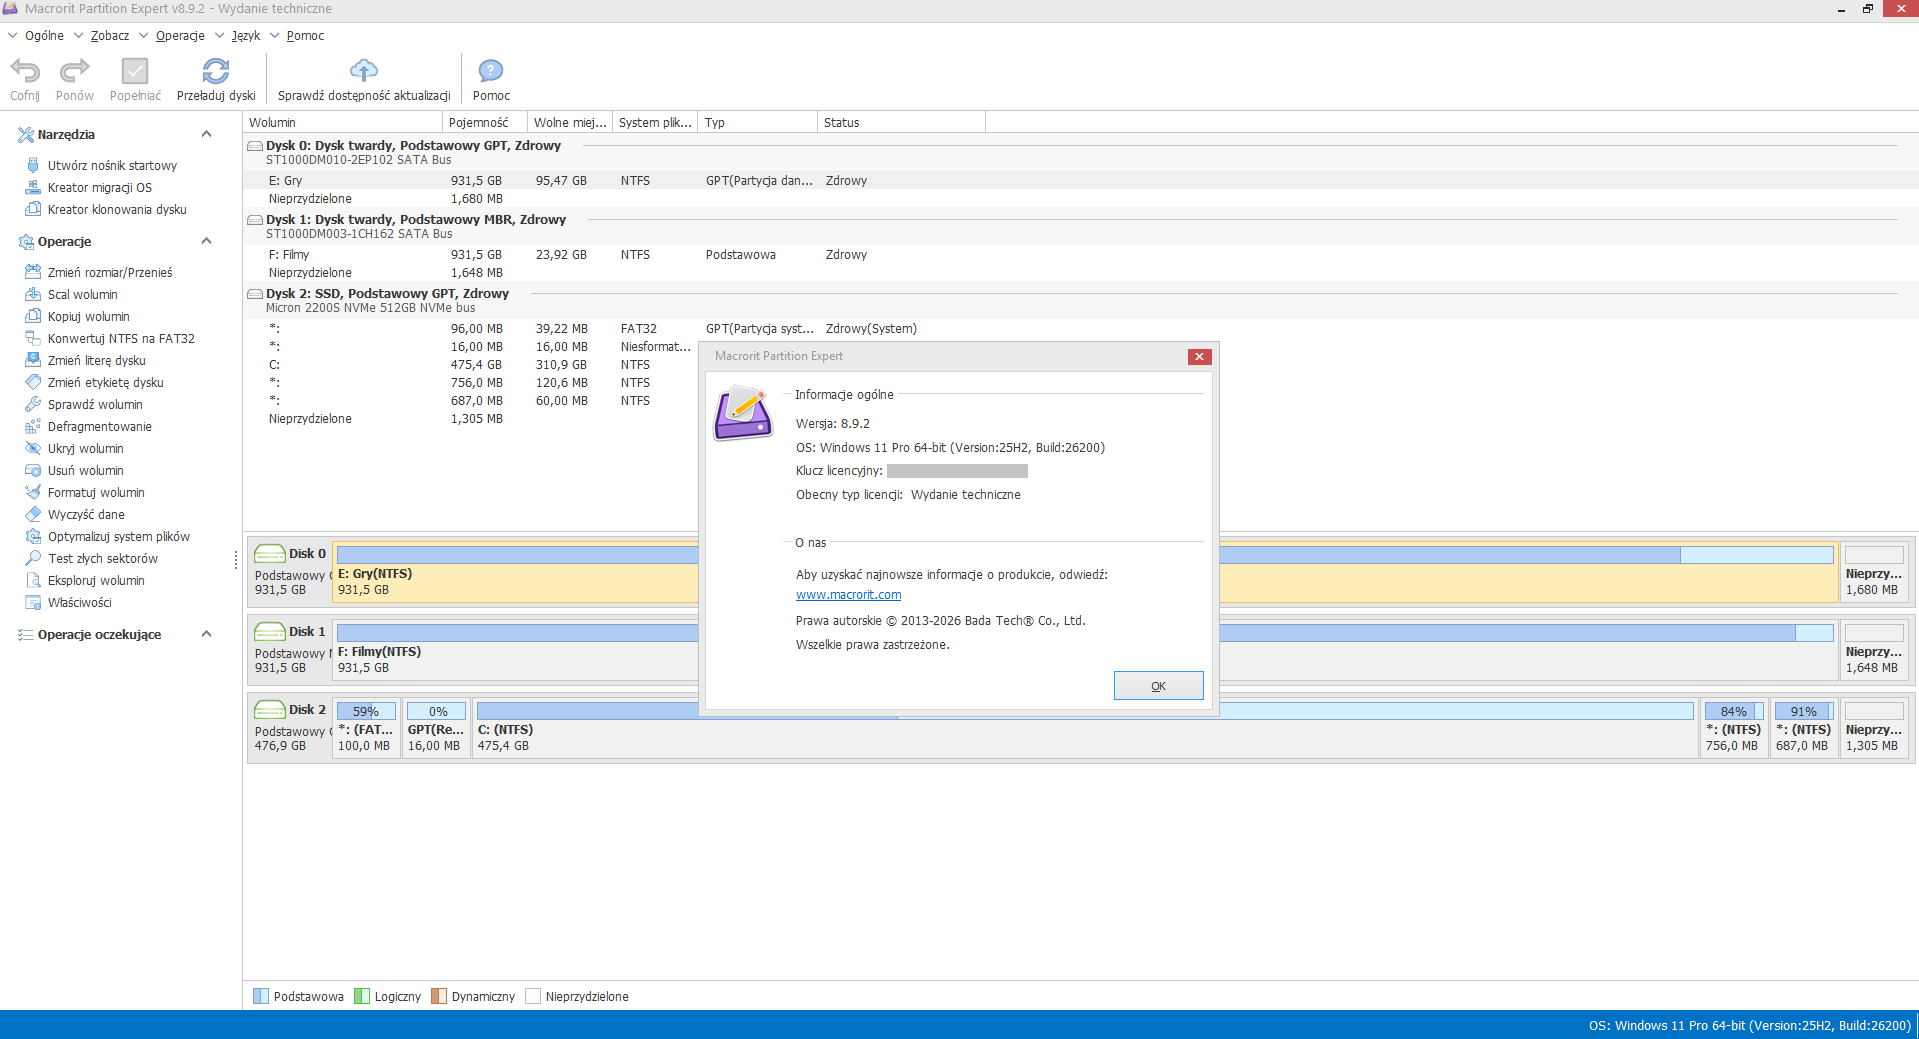Run Sprawdź wolumin check icon

coord(33,404)
